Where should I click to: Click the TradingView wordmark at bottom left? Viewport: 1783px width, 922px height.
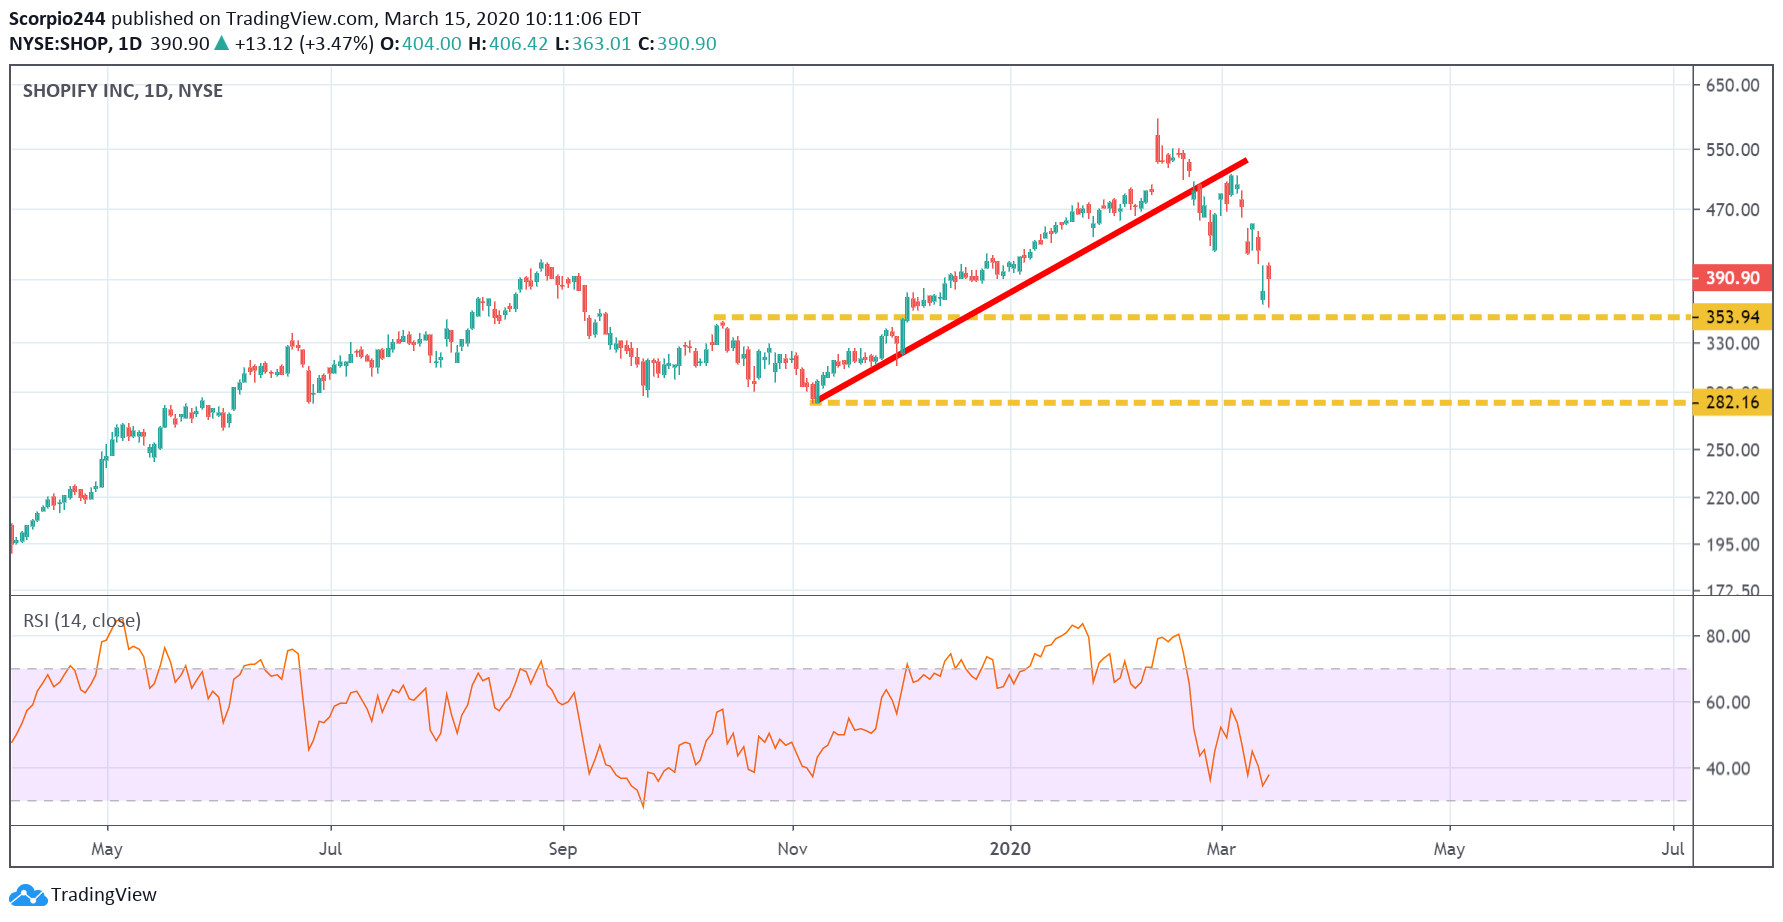(x=104, y=895)
